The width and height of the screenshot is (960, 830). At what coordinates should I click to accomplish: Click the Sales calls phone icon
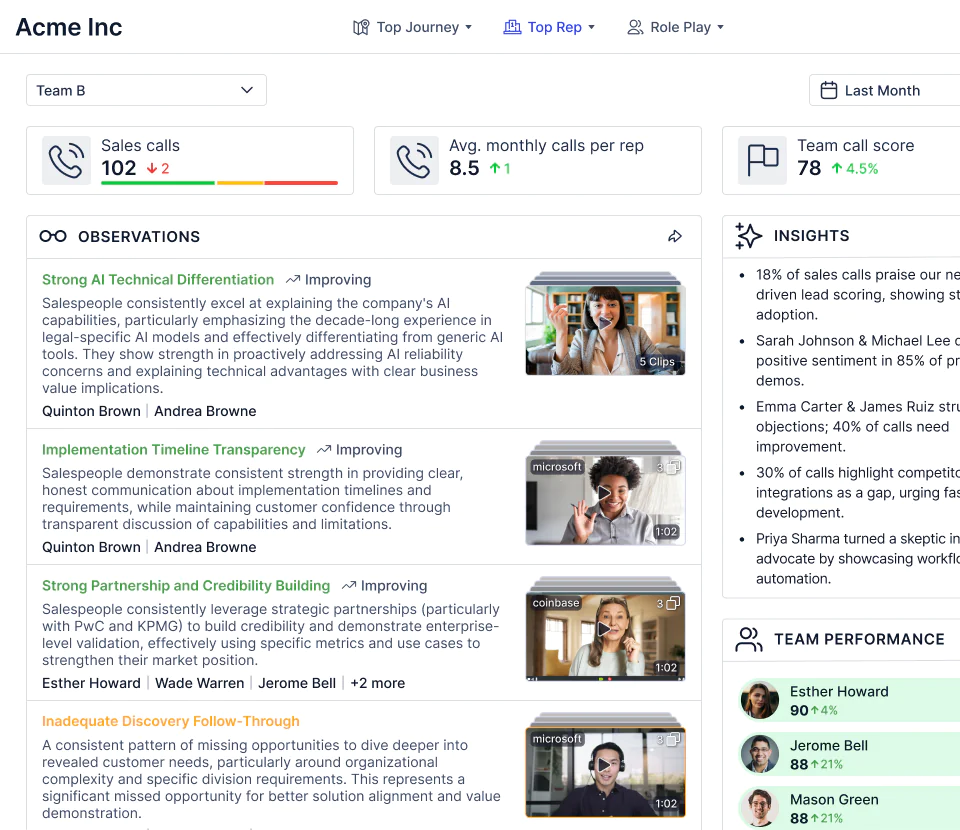click(66, 160)
